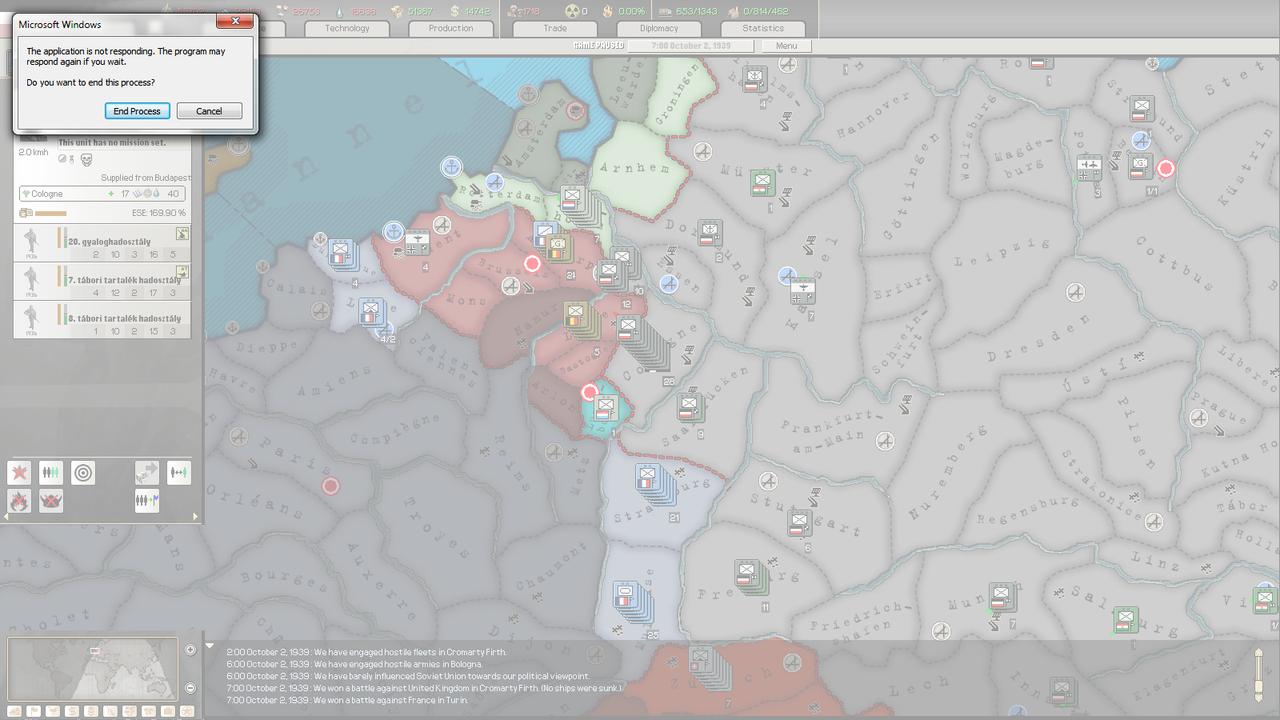Click log entry about influencing Soviet Union

(408, 676)
